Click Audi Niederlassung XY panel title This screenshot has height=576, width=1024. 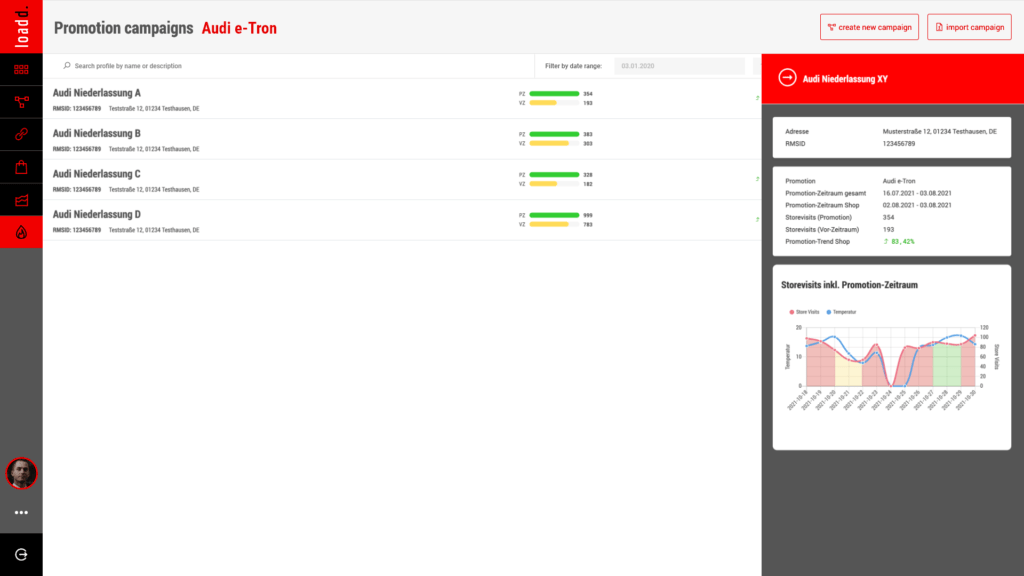(845, 78)
